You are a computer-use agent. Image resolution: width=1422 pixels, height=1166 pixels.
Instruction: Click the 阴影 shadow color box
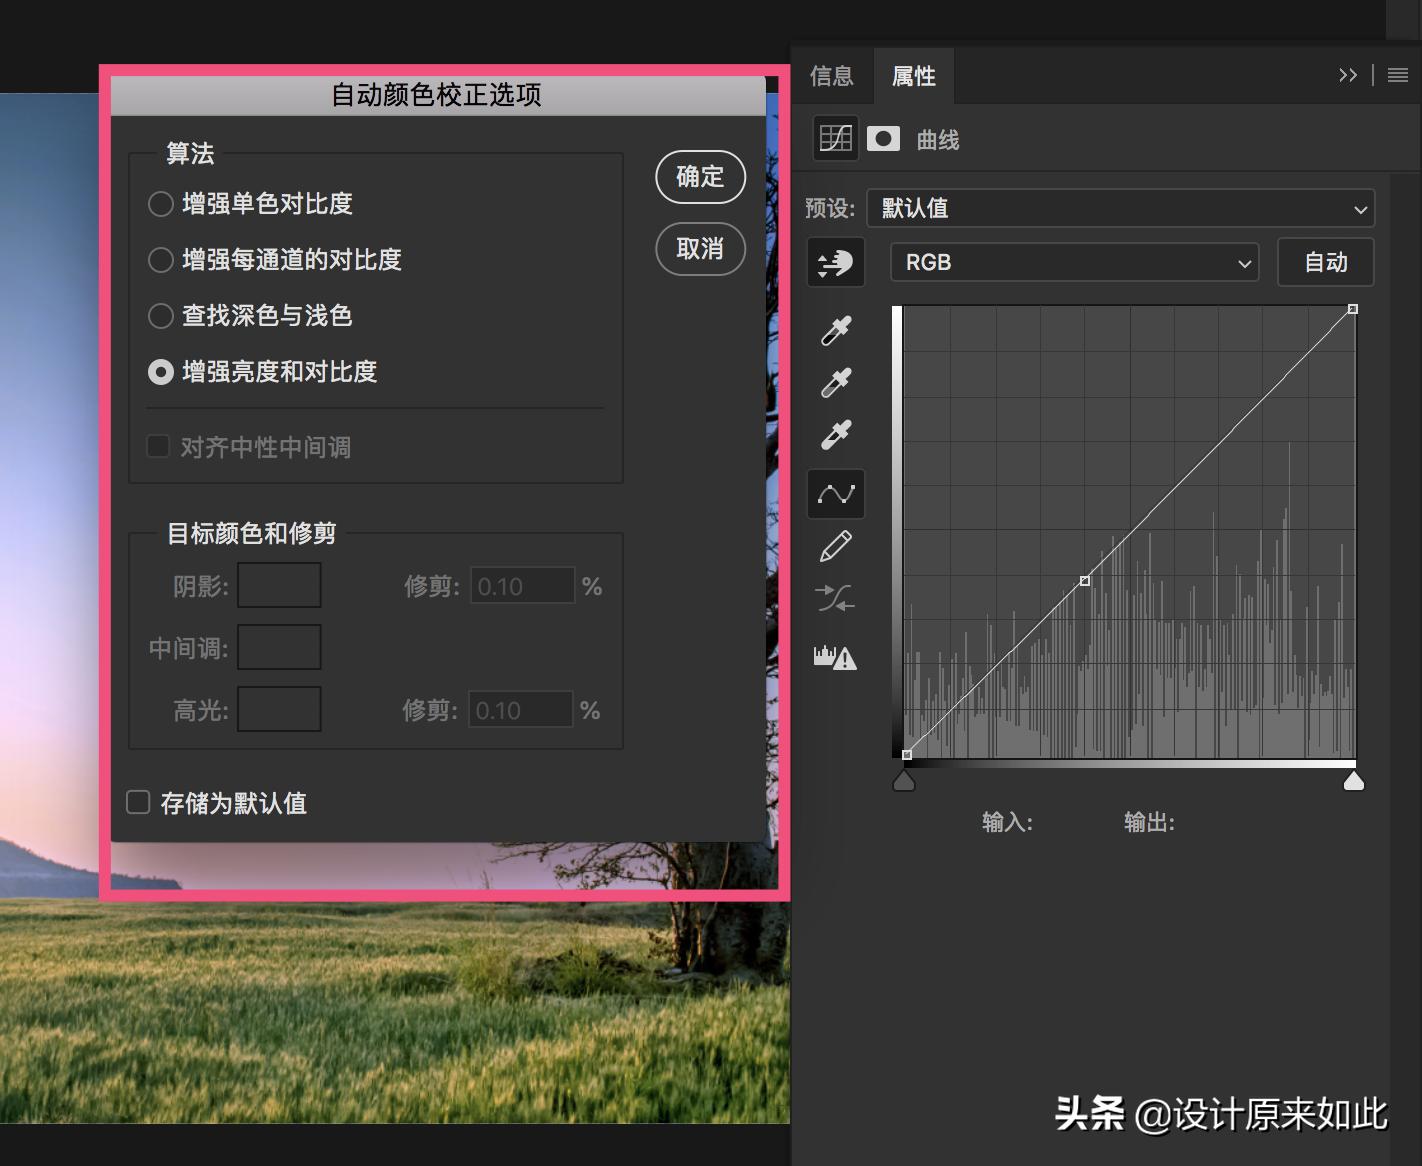(x=278, y=584)
